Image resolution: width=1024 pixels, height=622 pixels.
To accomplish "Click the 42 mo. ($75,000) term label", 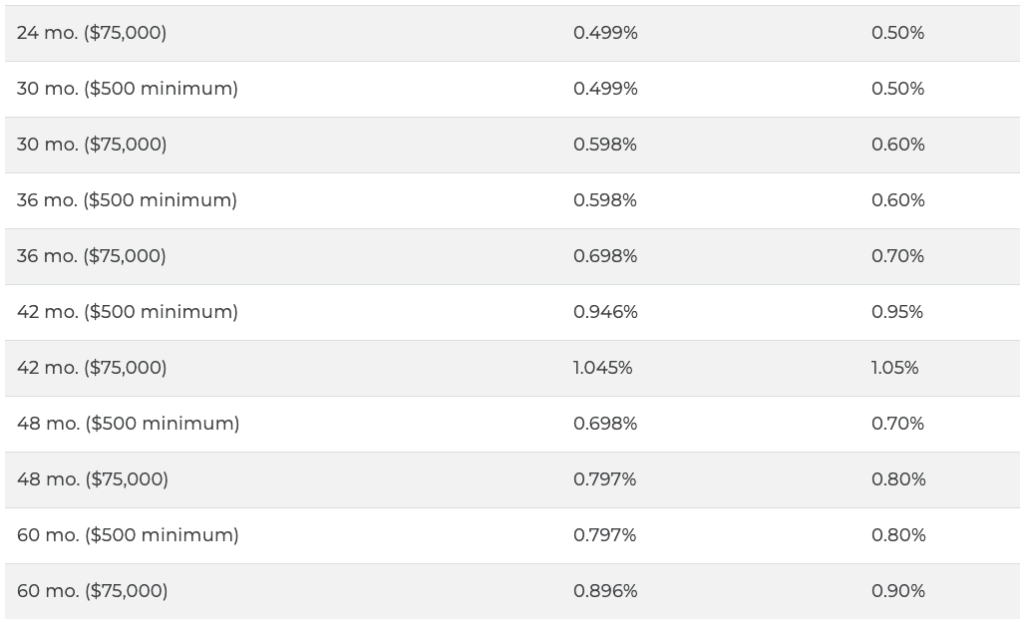I will 91,367.
